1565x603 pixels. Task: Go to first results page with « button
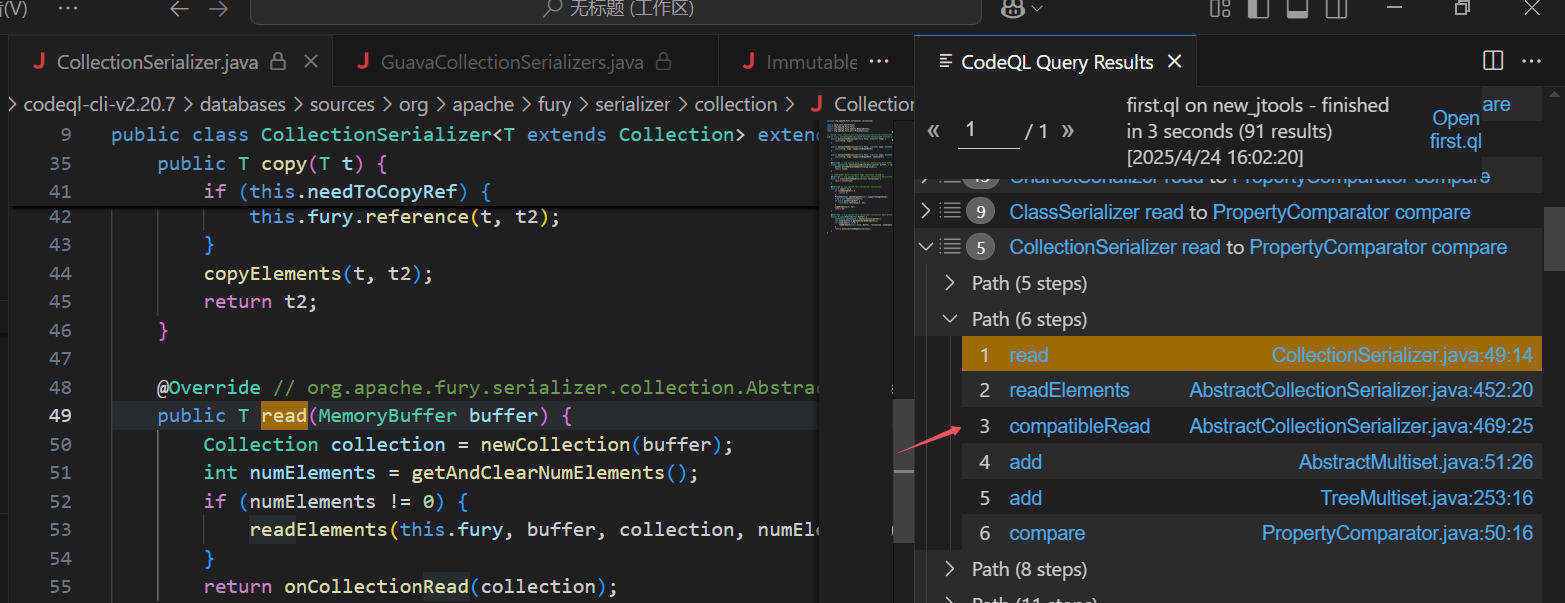coord(934,131)
